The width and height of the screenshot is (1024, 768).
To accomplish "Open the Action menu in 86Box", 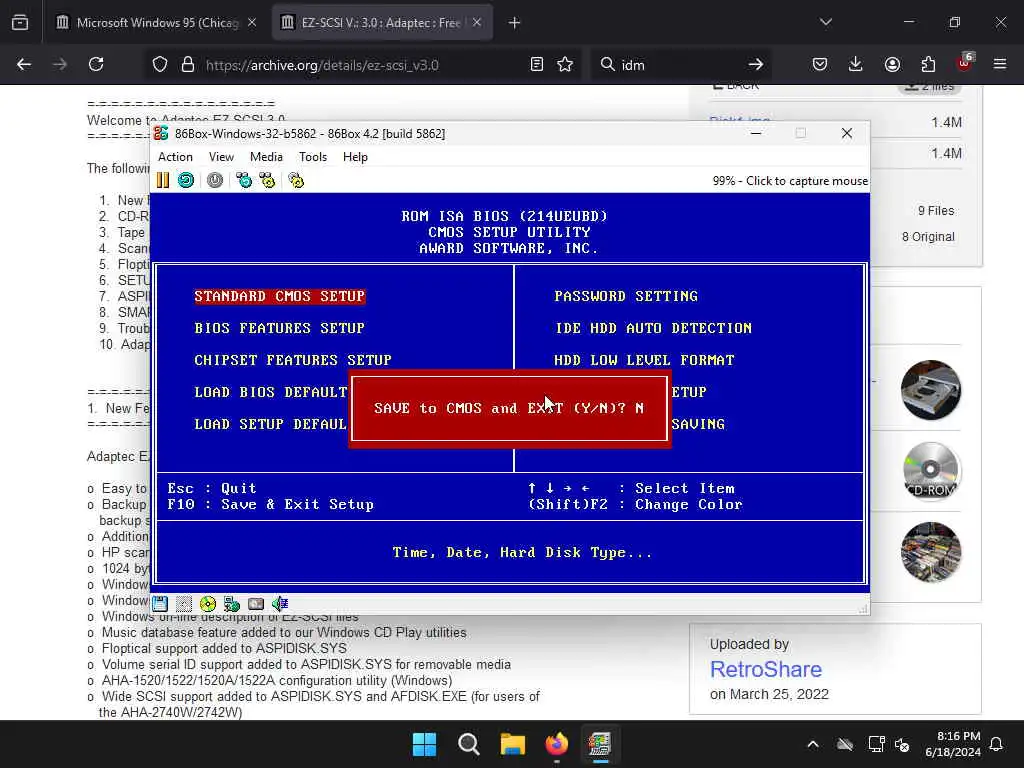I will (x=175, y=157).
